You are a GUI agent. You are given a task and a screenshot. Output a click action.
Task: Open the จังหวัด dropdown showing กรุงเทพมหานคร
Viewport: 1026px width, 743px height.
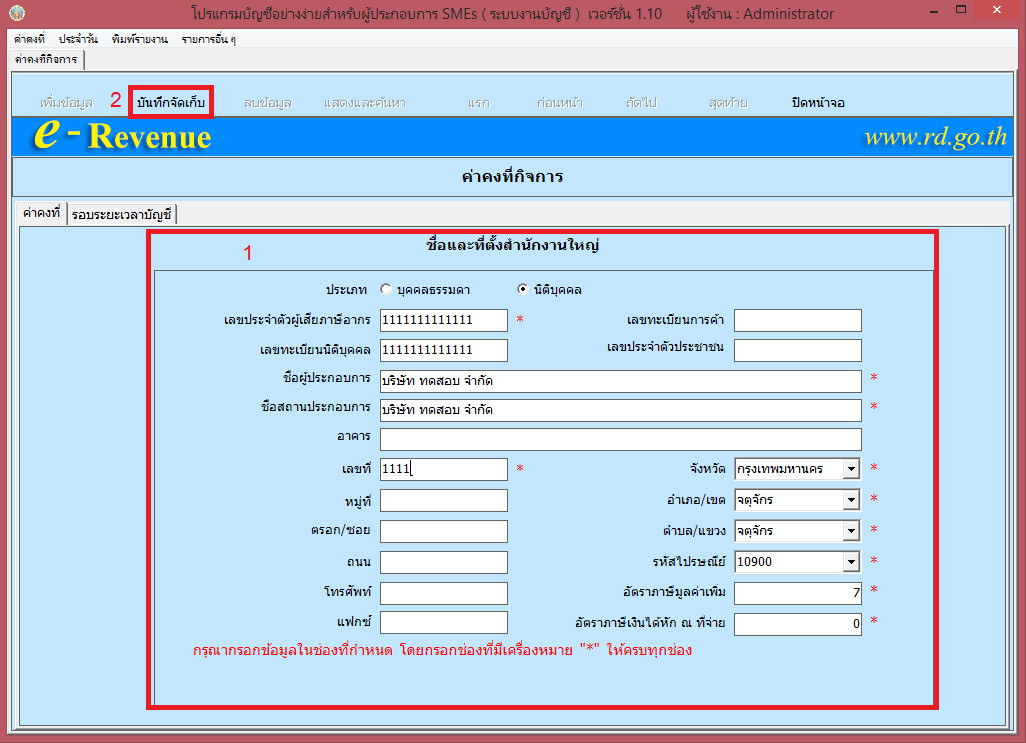pyautogui.click(x=851, y=469)
